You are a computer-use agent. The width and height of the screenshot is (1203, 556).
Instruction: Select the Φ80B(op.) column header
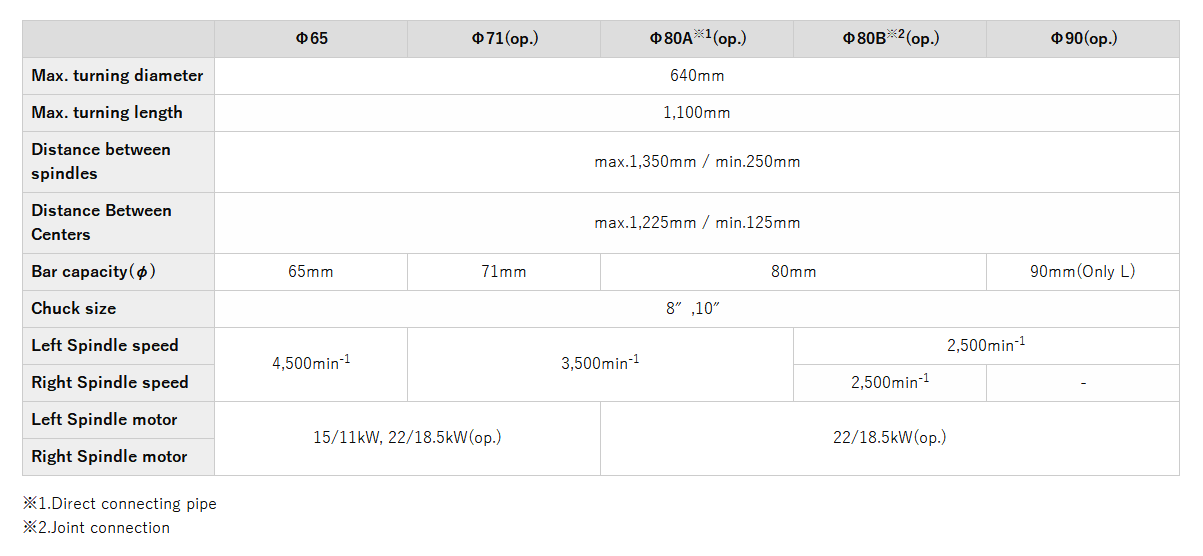890,39
